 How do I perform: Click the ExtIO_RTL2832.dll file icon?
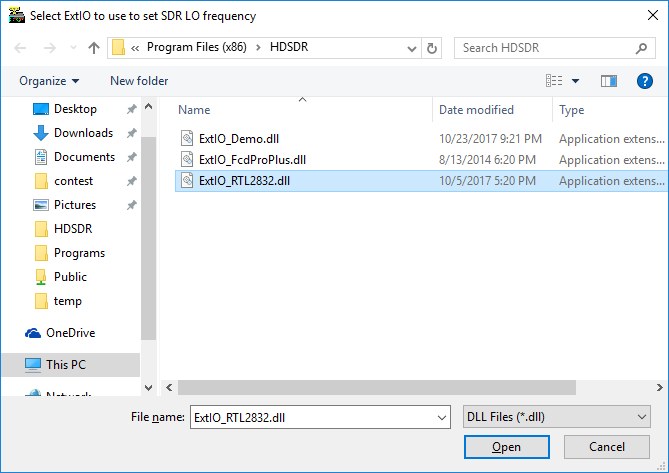[187, 180]
